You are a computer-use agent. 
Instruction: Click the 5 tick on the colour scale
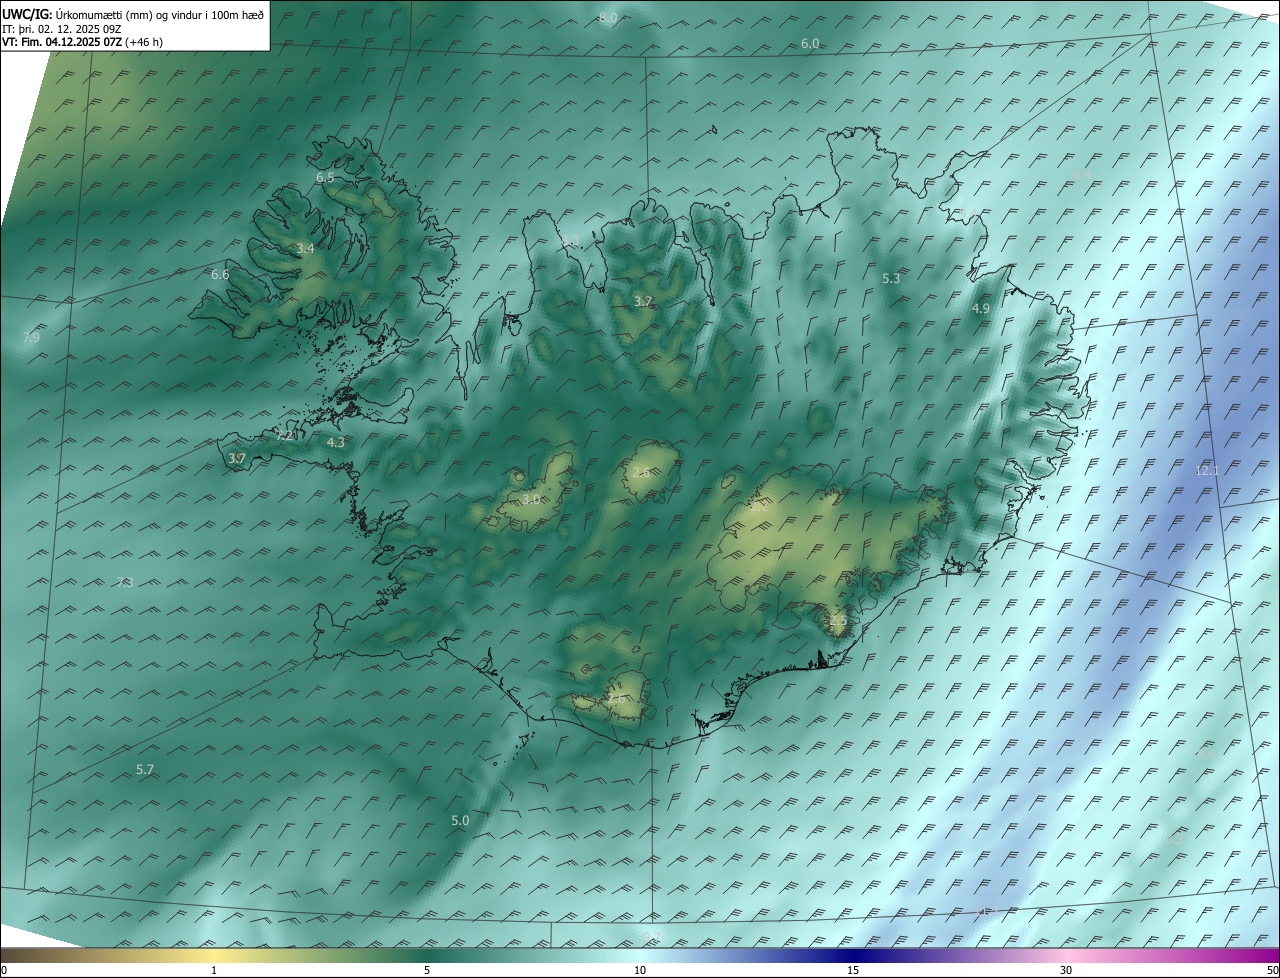pyautogui.click(x=427, y=970)
